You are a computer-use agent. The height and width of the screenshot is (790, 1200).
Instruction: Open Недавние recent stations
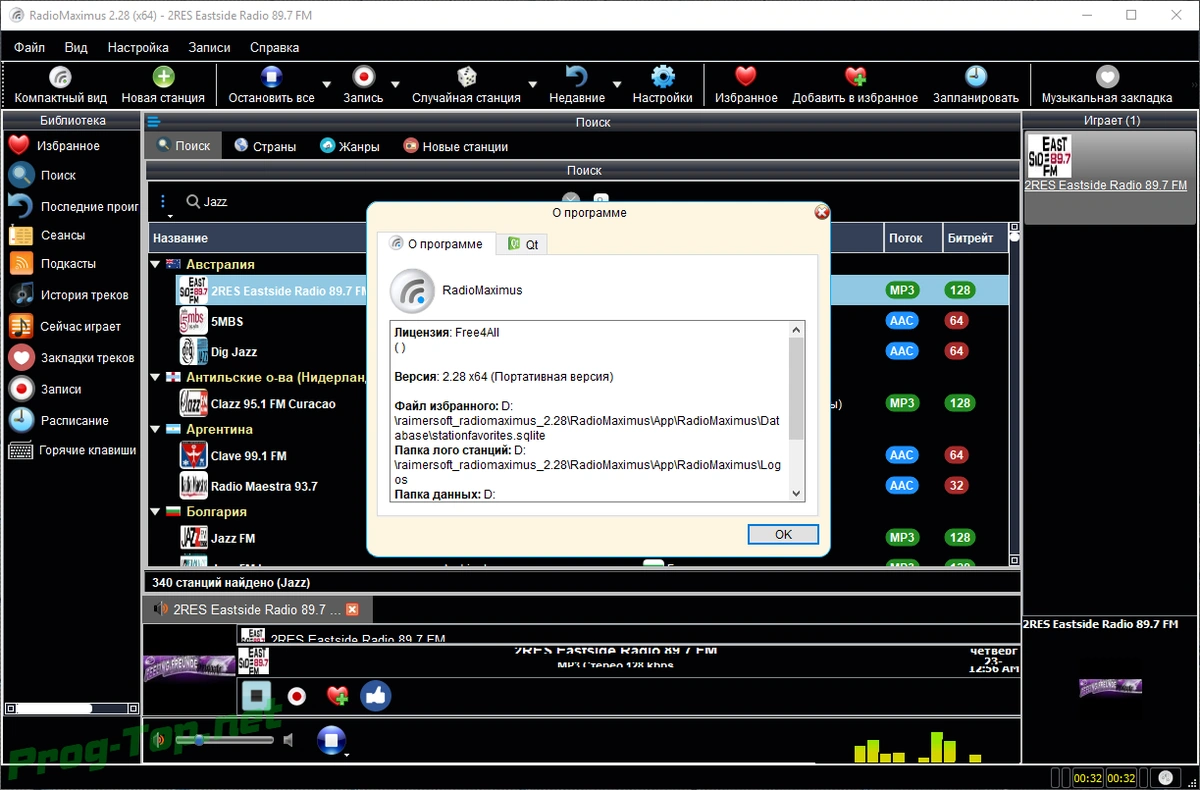pyautogui.click(x=577, y=85)
